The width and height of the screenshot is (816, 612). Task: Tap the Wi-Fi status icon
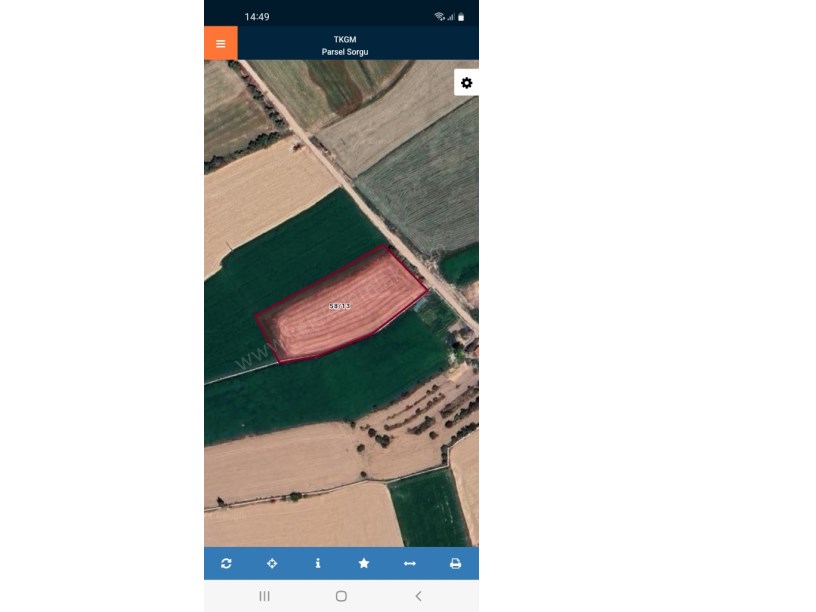coord(439,17)
